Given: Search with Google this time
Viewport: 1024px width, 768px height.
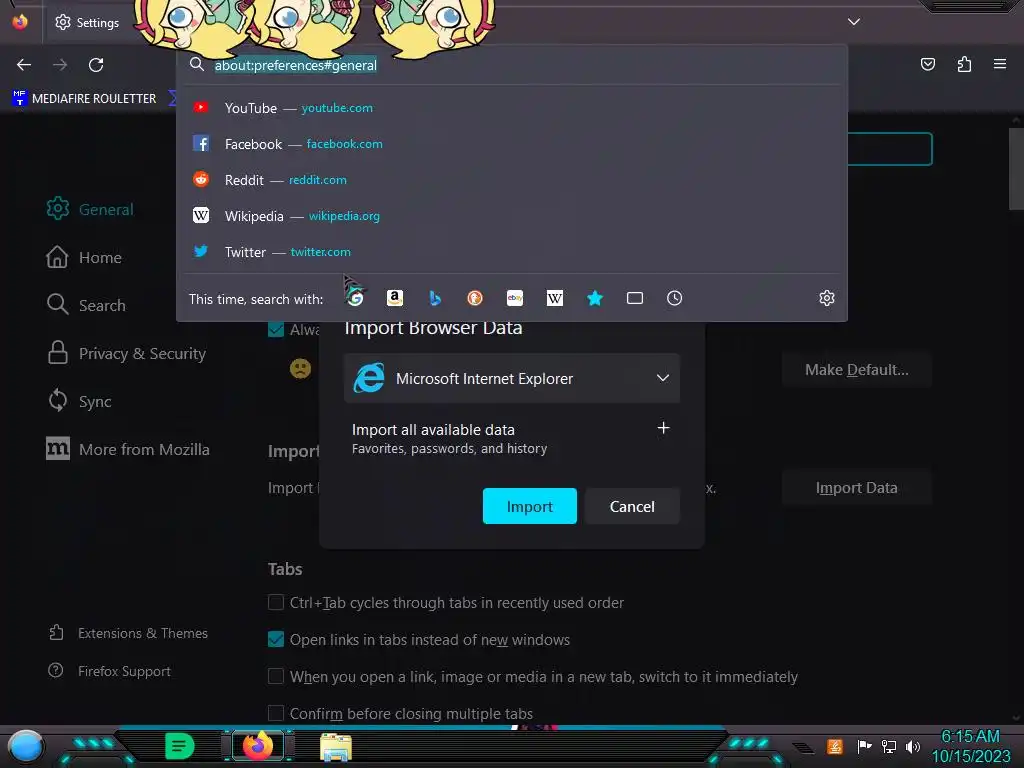Looking at the screenshot, I should point(355,298).
